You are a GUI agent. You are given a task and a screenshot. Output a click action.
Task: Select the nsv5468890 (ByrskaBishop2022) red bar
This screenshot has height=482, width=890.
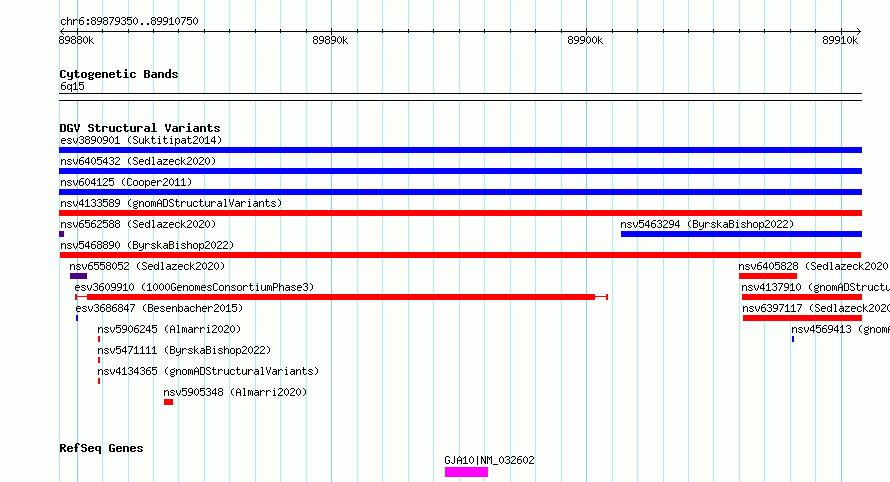460,255
